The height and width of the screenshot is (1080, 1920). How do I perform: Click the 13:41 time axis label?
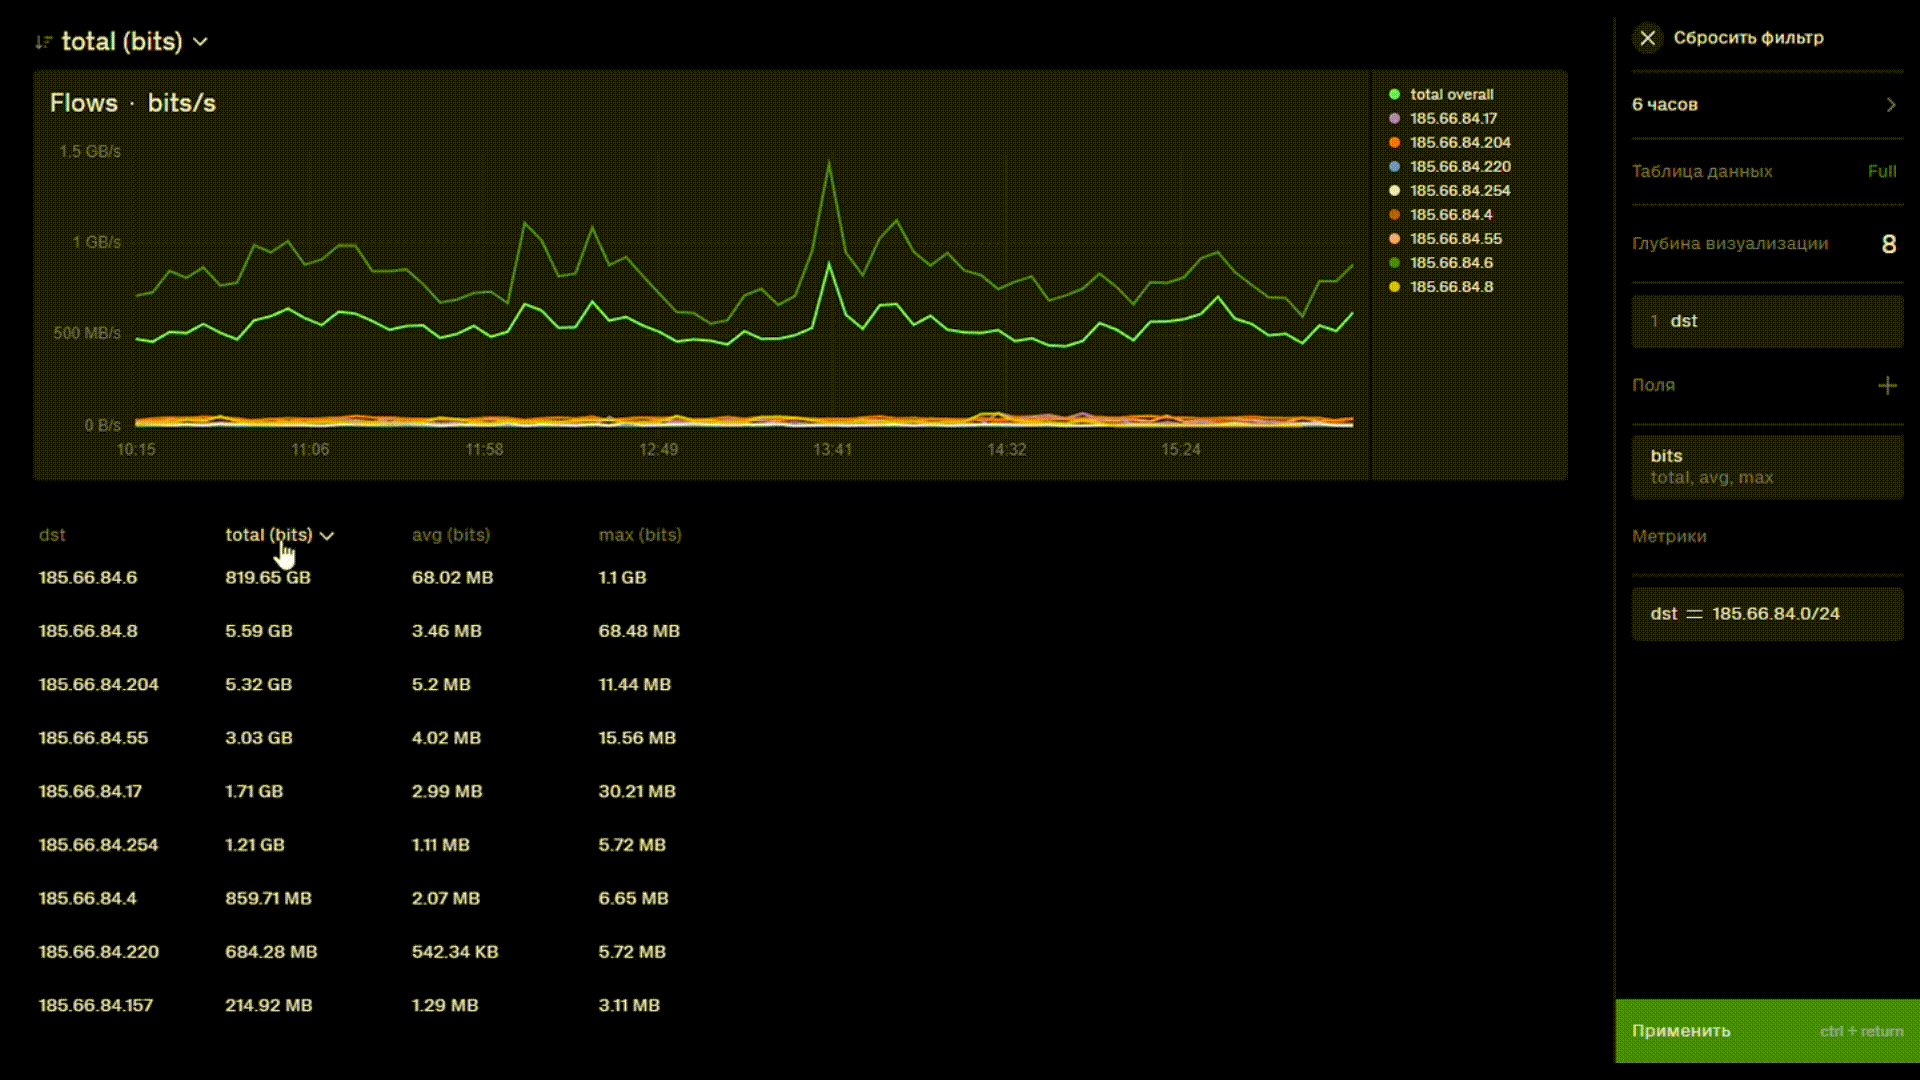832,450
